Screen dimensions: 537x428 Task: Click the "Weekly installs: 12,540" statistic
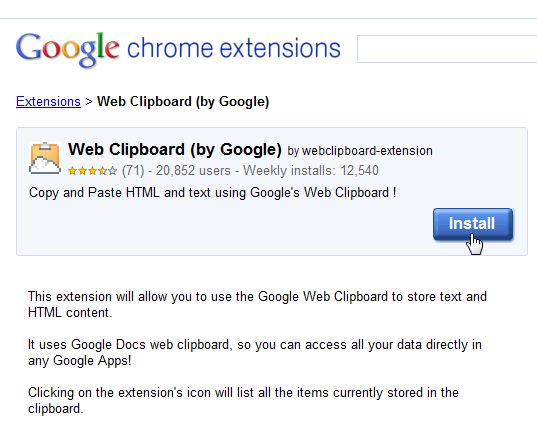311,171
